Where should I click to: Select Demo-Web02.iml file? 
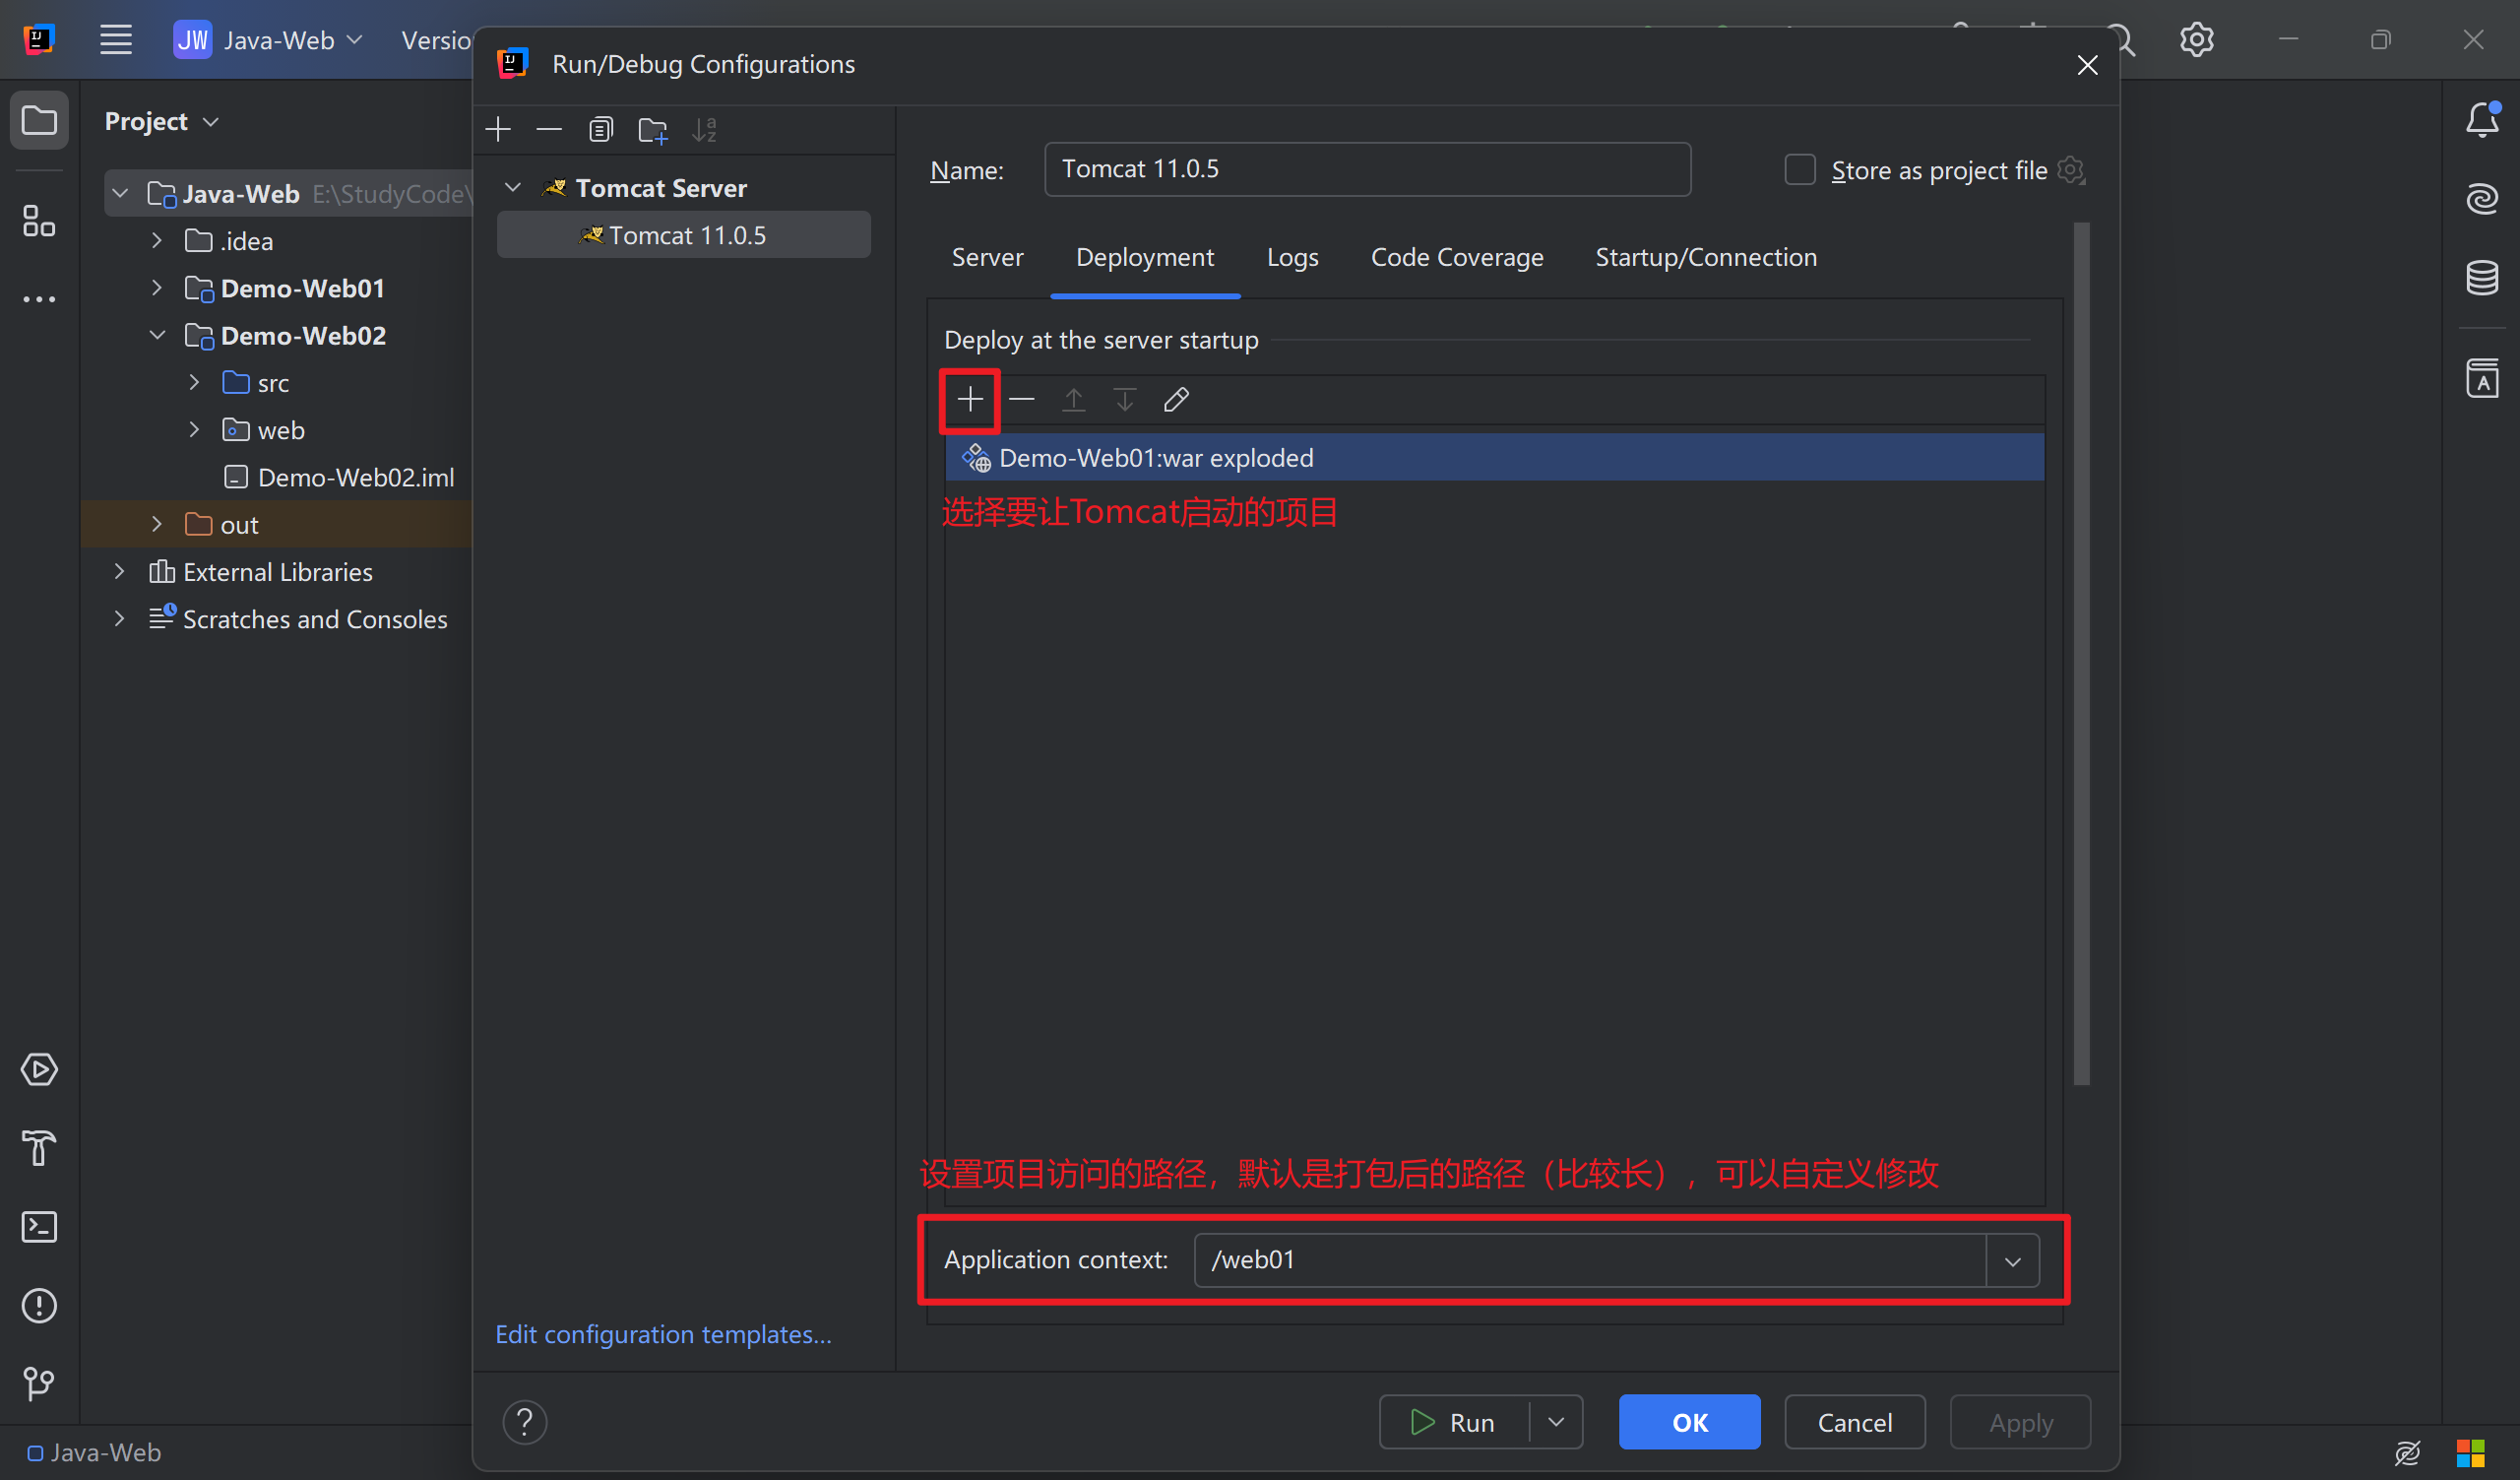pyautogui.click(x=340, y=477)
